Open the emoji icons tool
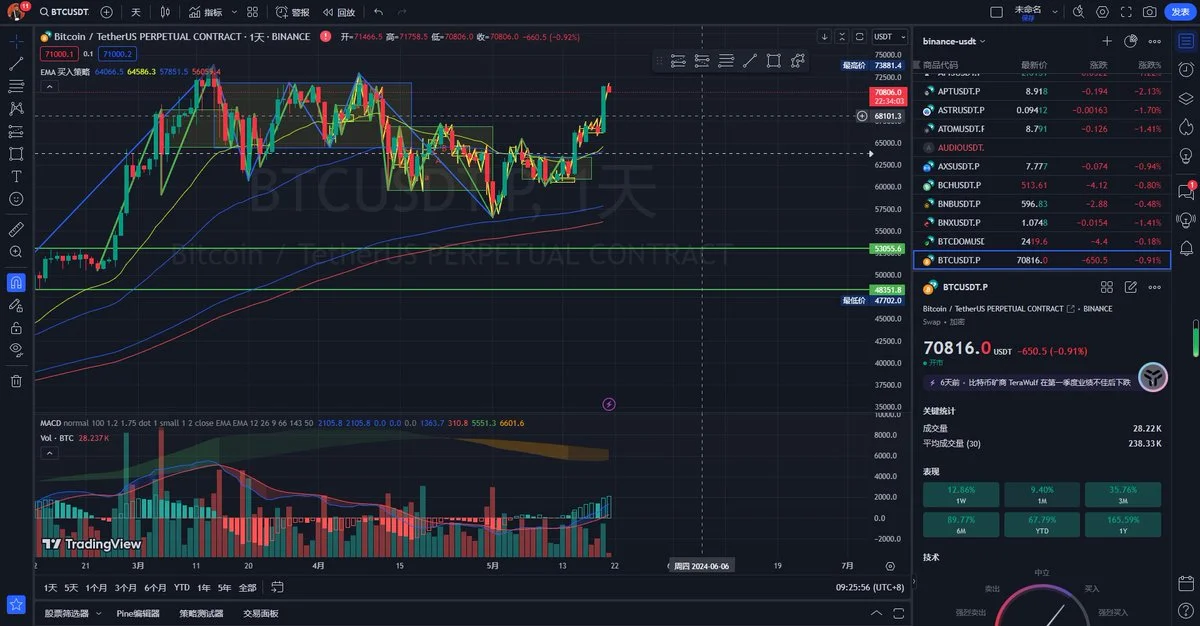Screen dimensions: 1200x626 pyautogui.click(x=16, y=198)
